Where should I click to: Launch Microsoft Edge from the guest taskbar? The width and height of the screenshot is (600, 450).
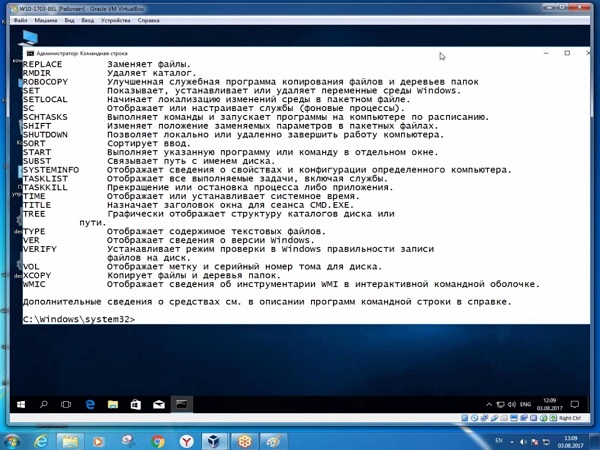[90, 405]
